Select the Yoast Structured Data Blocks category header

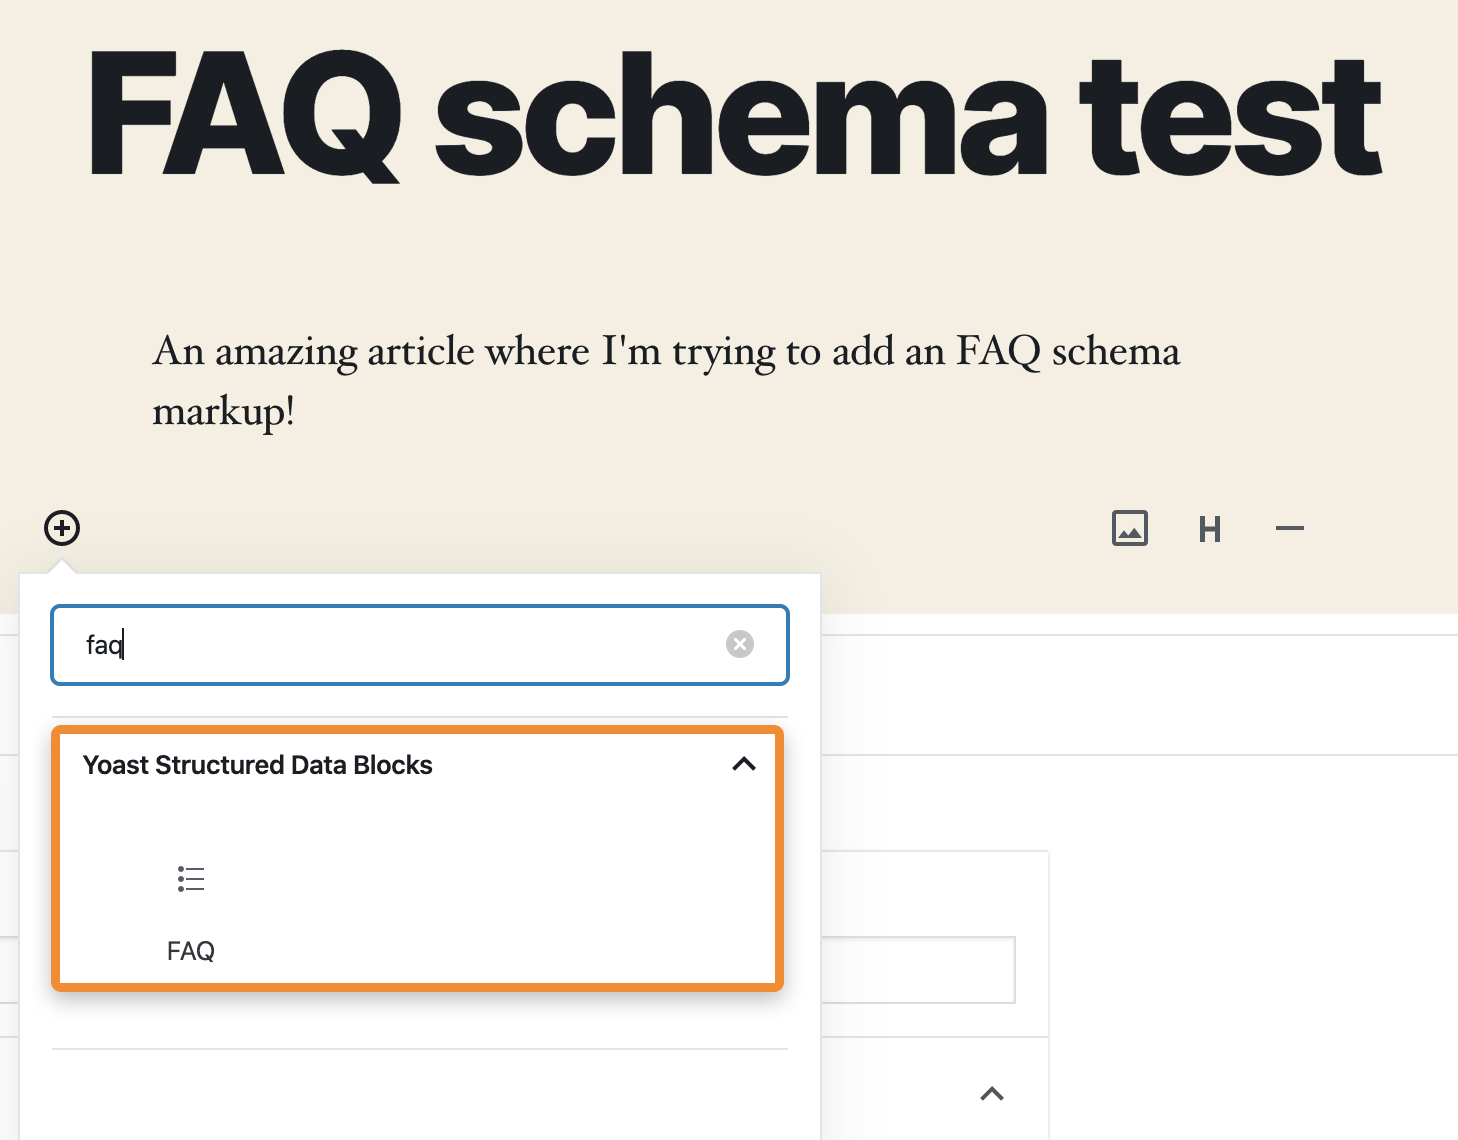(257, 764)
